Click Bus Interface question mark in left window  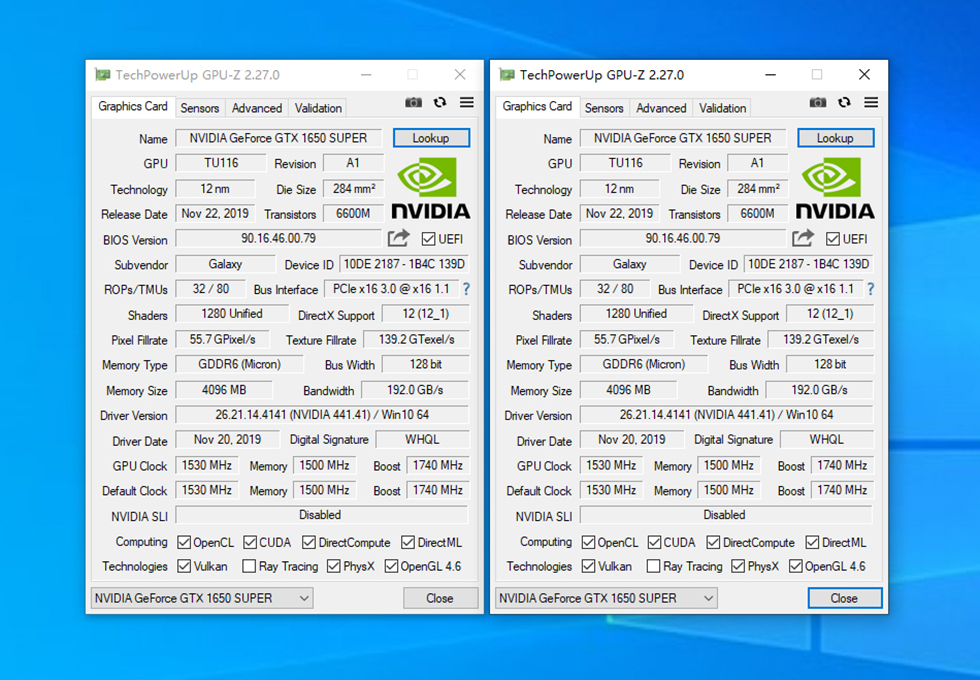[x=466, y=289]
